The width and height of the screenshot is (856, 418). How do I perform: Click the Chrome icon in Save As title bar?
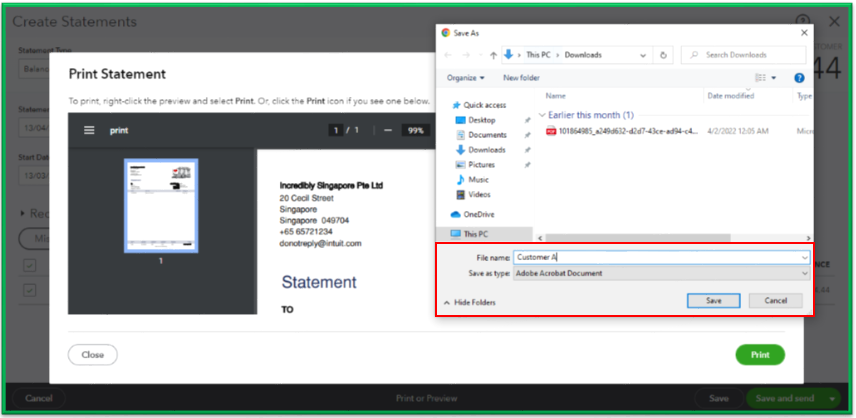[445, 33]
